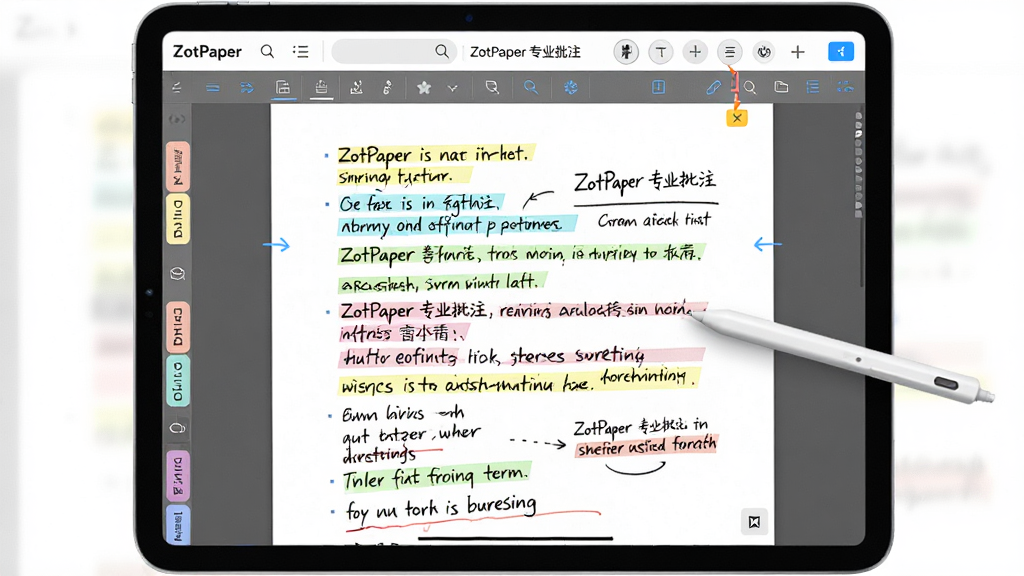Select the round T text tool button
Image resolution: width=1024 pixels, height=576 pixels.
(x=660, y=52)
